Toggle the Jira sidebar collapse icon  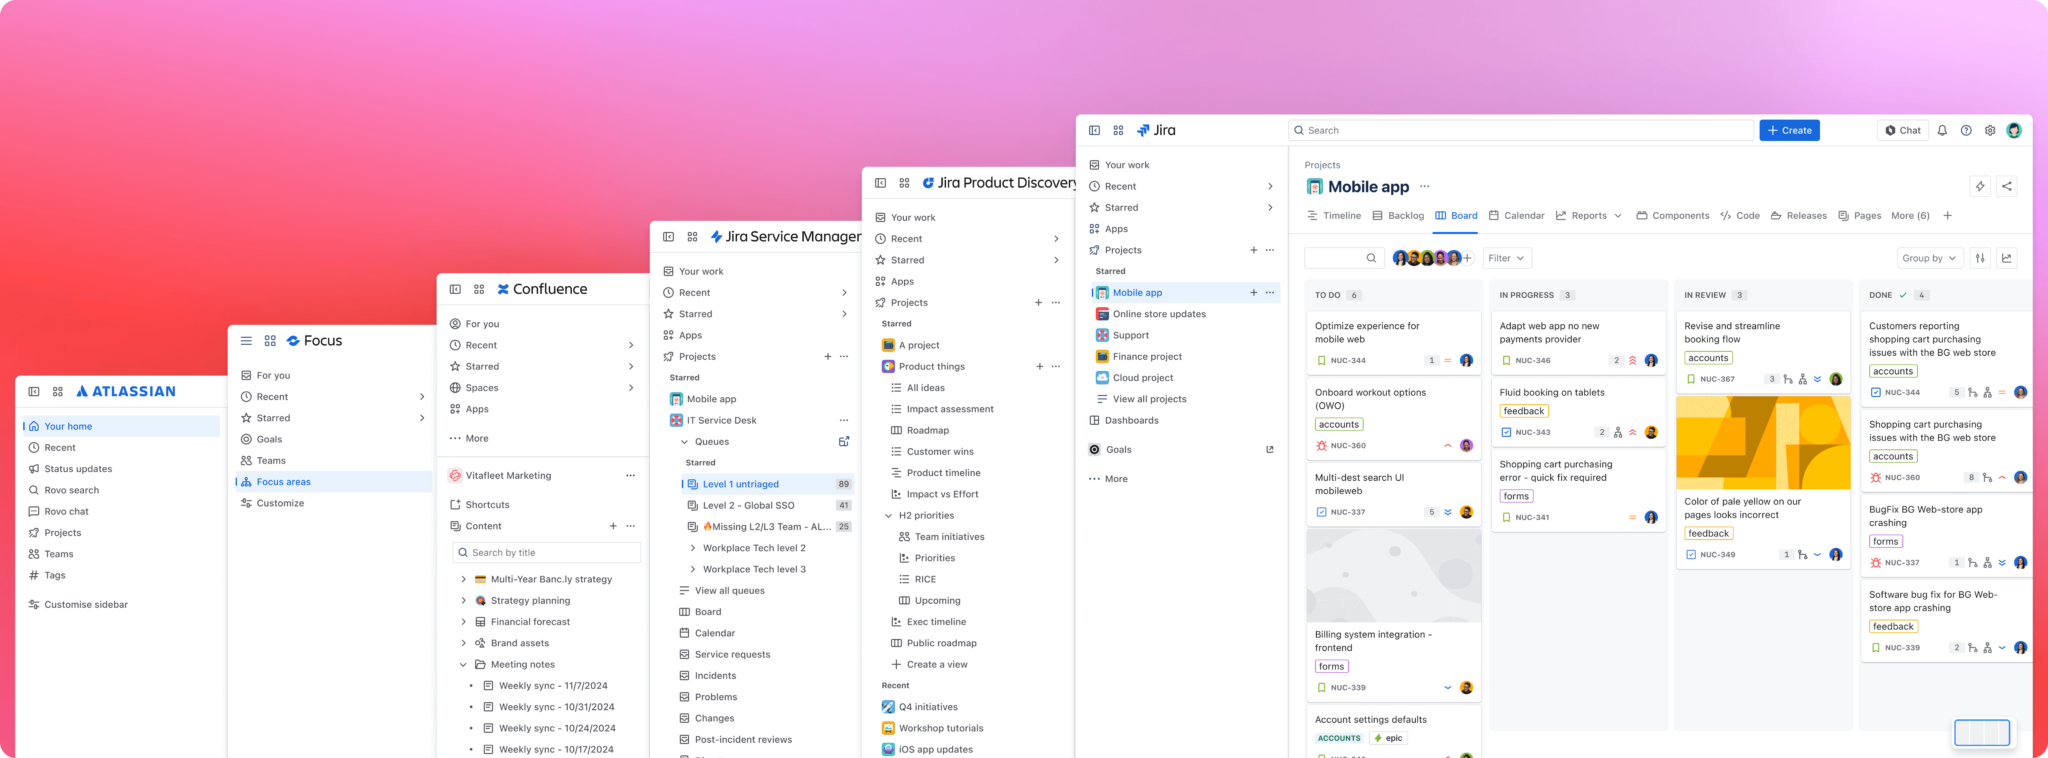click(1094, 130)
